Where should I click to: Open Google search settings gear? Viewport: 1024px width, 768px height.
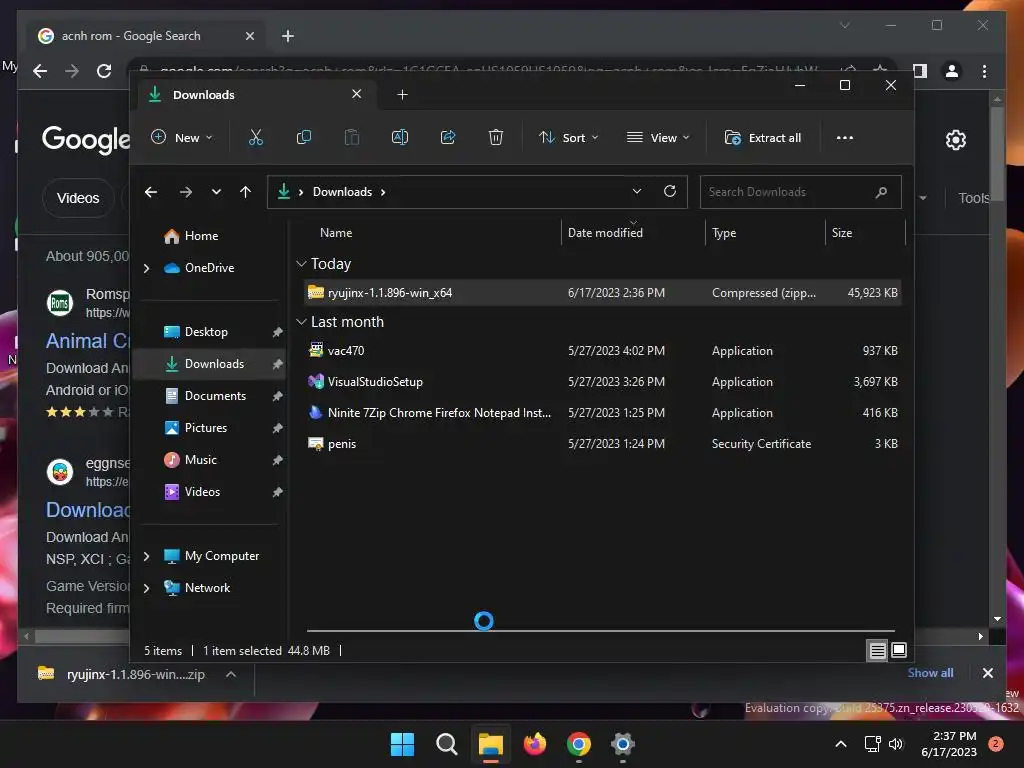pyautogui.click(x=955, y=140)
